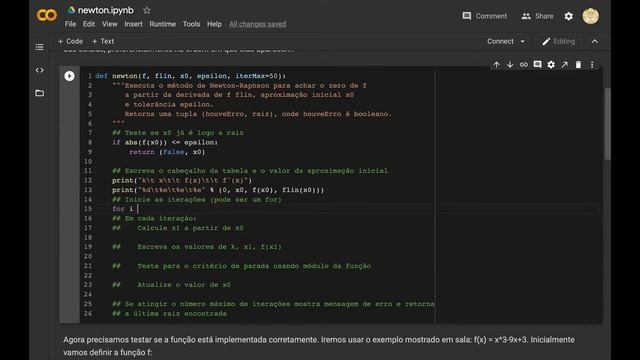
Task: Click the comment 'Atualize o valor de x0'
Action: point(184,285)
